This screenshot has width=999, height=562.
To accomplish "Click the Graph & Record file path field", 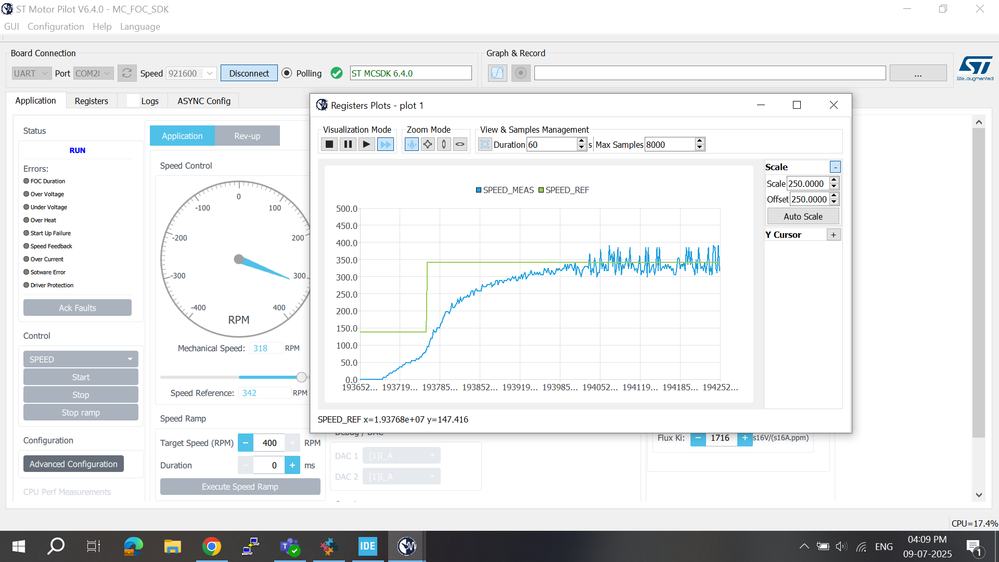I will [710, 73].
